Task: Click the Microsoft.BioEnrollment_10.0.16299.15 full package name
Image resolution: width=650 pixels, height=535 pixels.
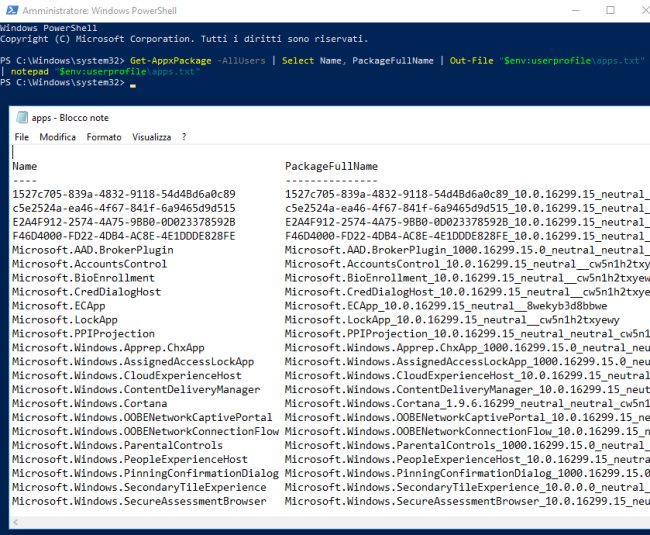Action: coord(467,278)
